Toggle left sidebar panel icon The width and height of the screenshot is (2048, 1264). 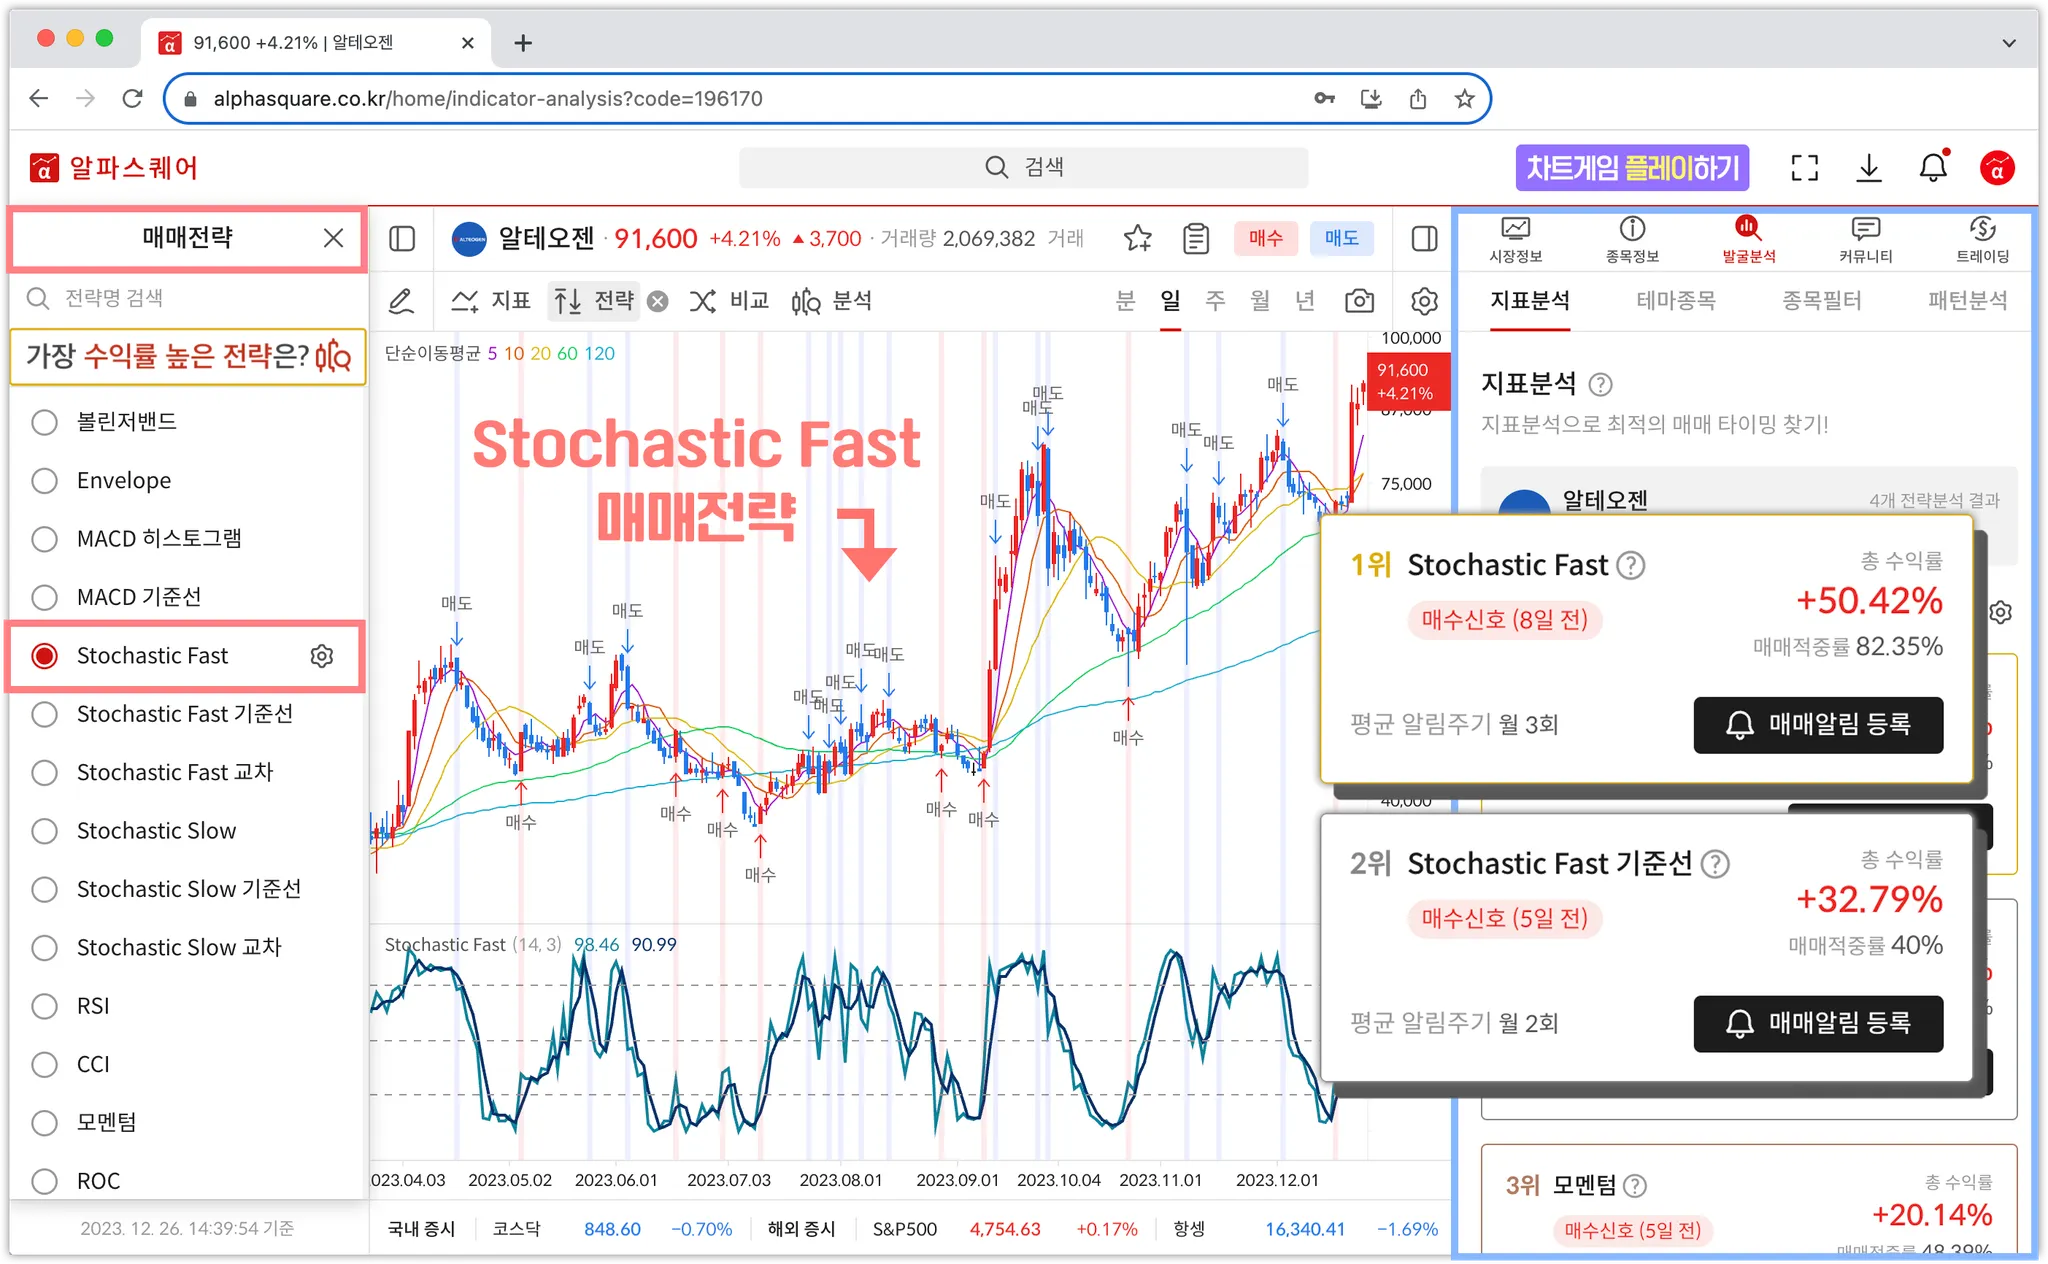click(x=402, y=238)
